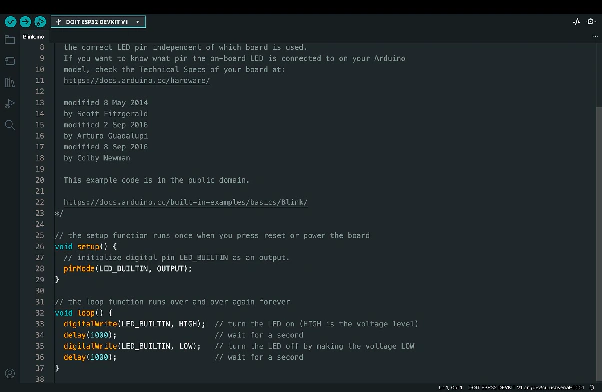This screenshot has height=392, width=602.
Task: Click the "by Arturo Guadalupi" line
Action: pos(106,136)
